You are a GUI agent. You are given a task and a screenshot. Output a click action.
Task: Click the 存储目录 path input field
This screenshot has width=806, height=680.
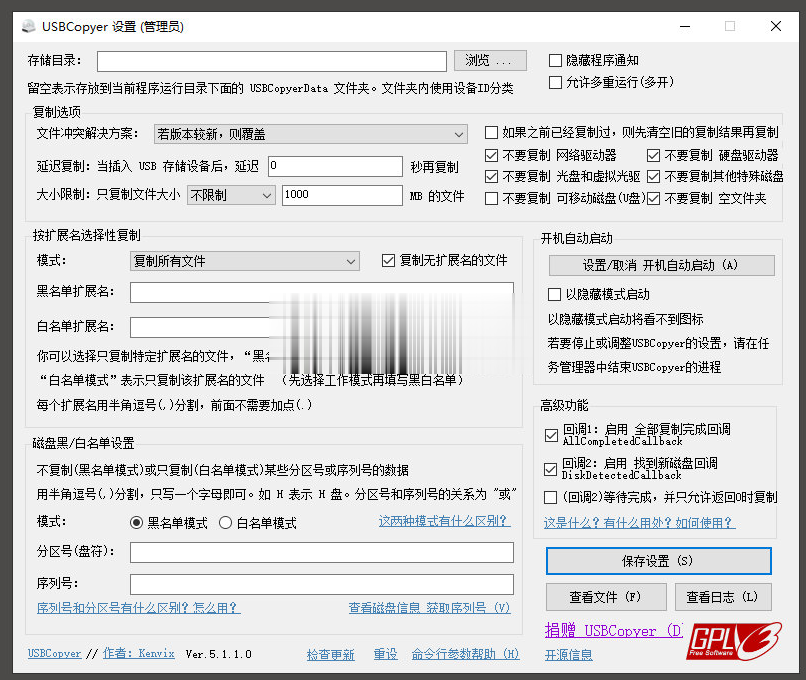(271, 61)
